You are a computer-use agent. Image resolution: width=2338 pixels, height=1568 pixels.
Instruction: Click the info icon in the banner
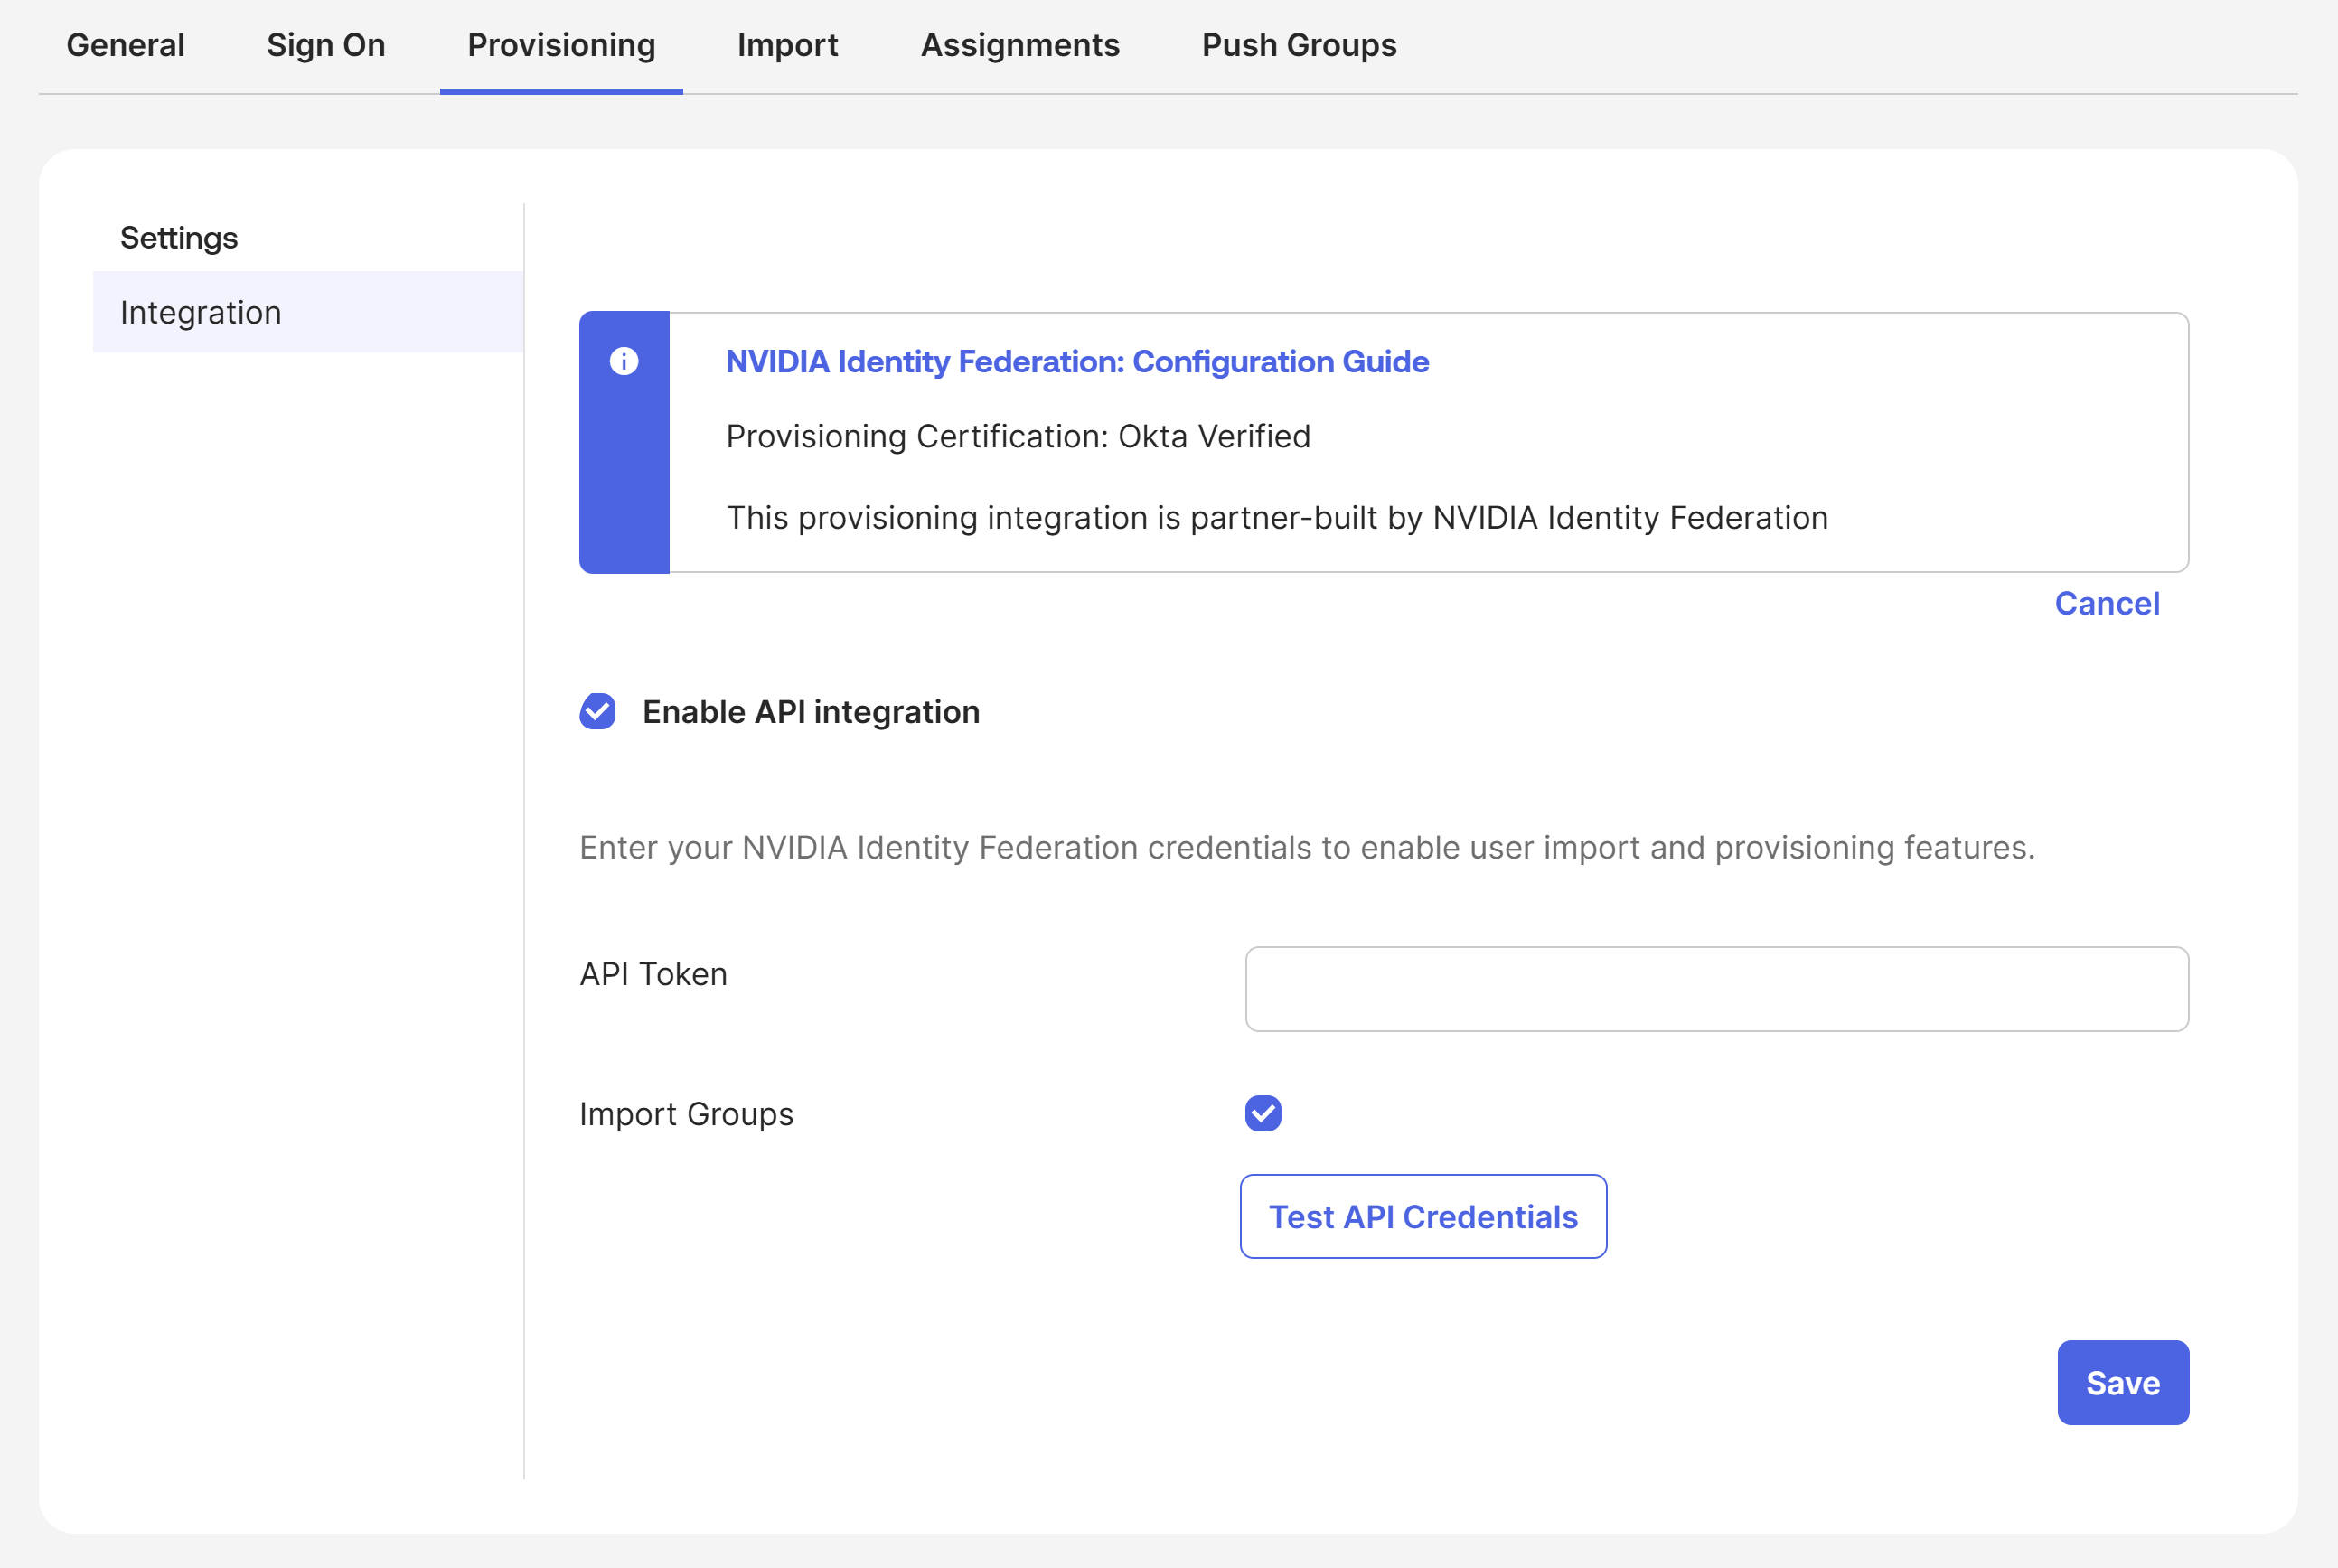pos(624,361)
